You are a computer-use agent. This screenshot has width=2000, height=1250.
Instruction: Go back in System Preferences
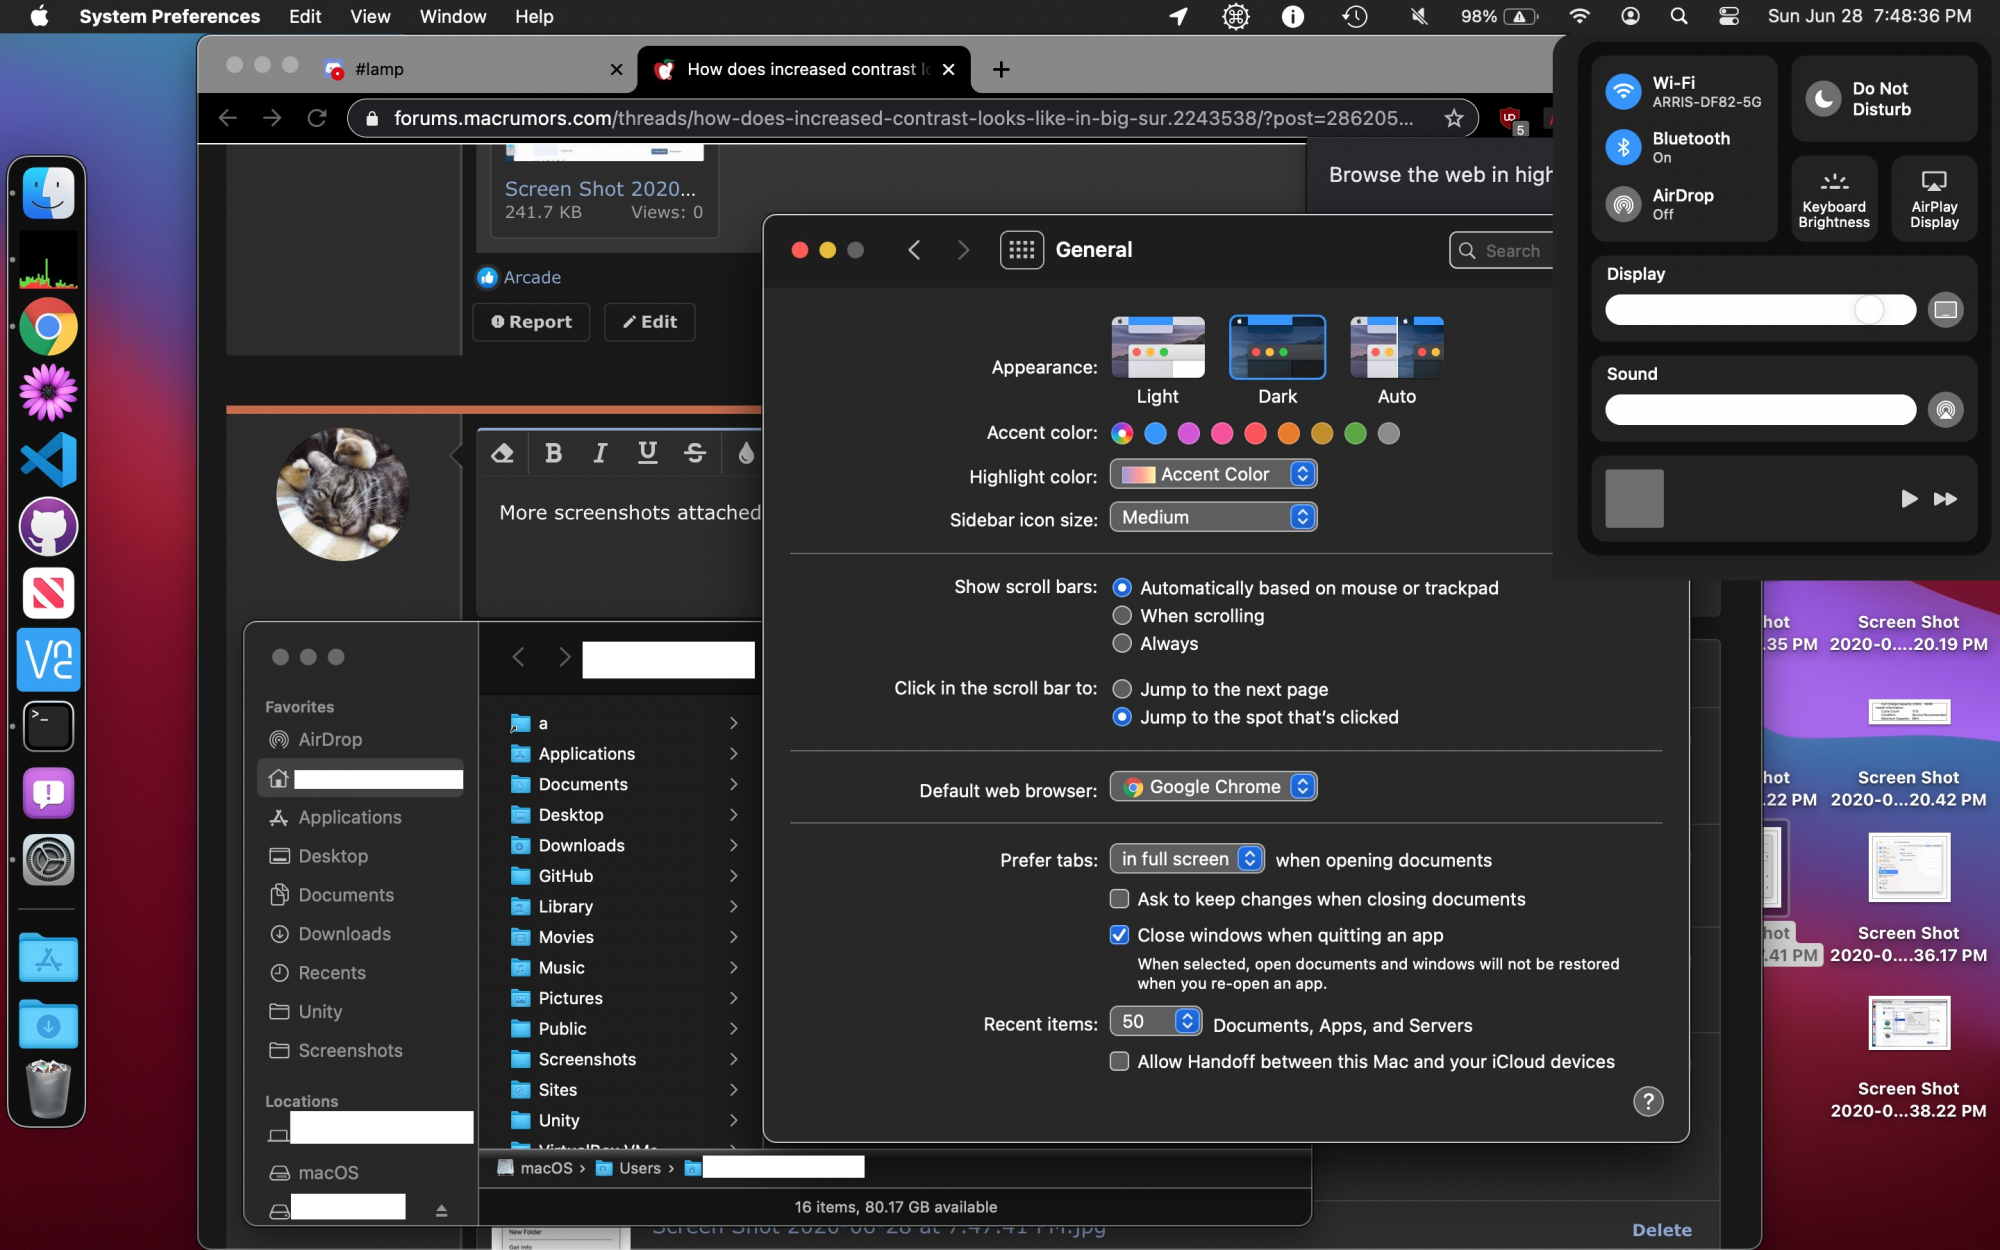coord(914,250)
